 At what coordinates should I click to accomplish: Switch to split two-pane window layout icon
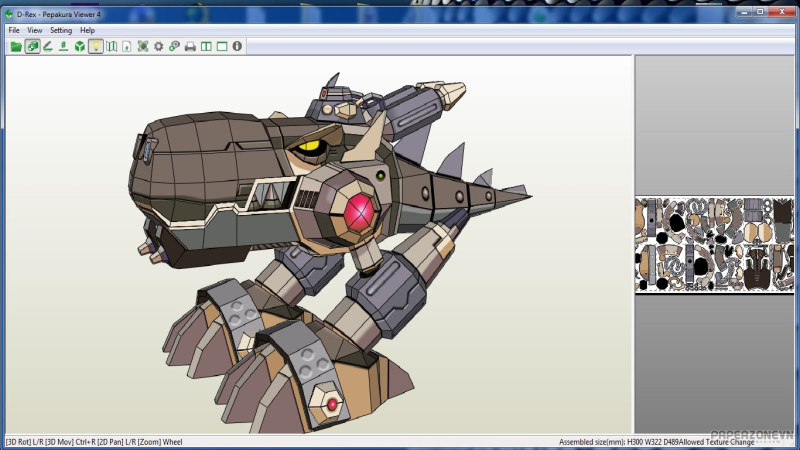206,46
